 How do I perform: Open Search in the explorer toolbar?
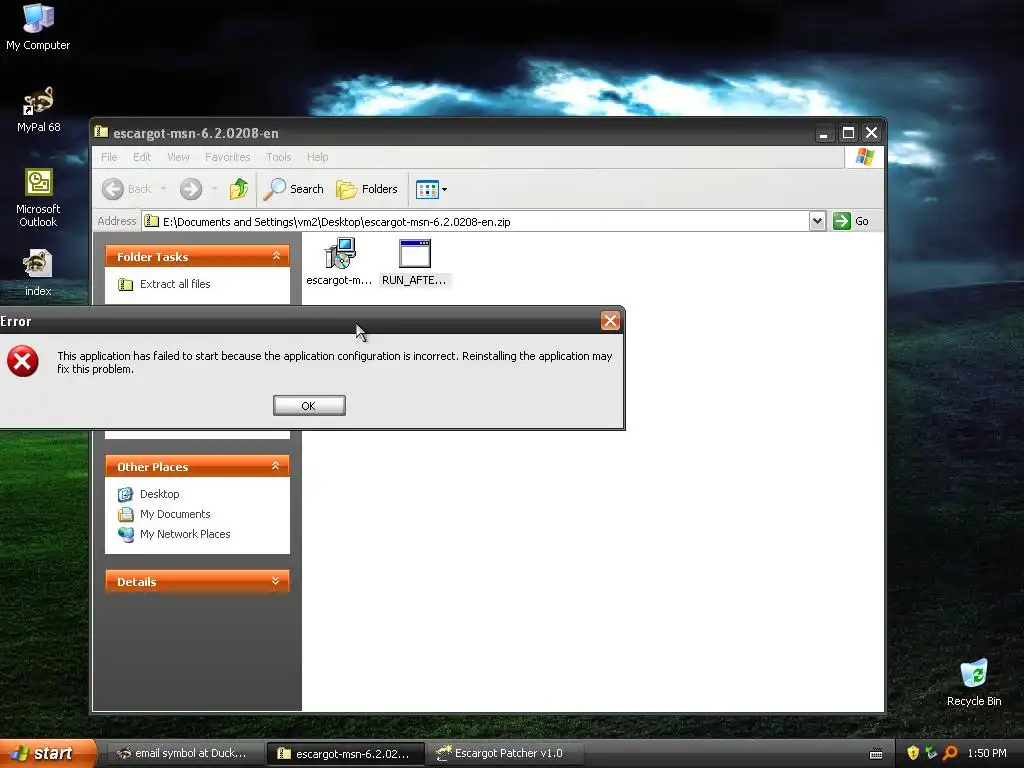[293, 189]
